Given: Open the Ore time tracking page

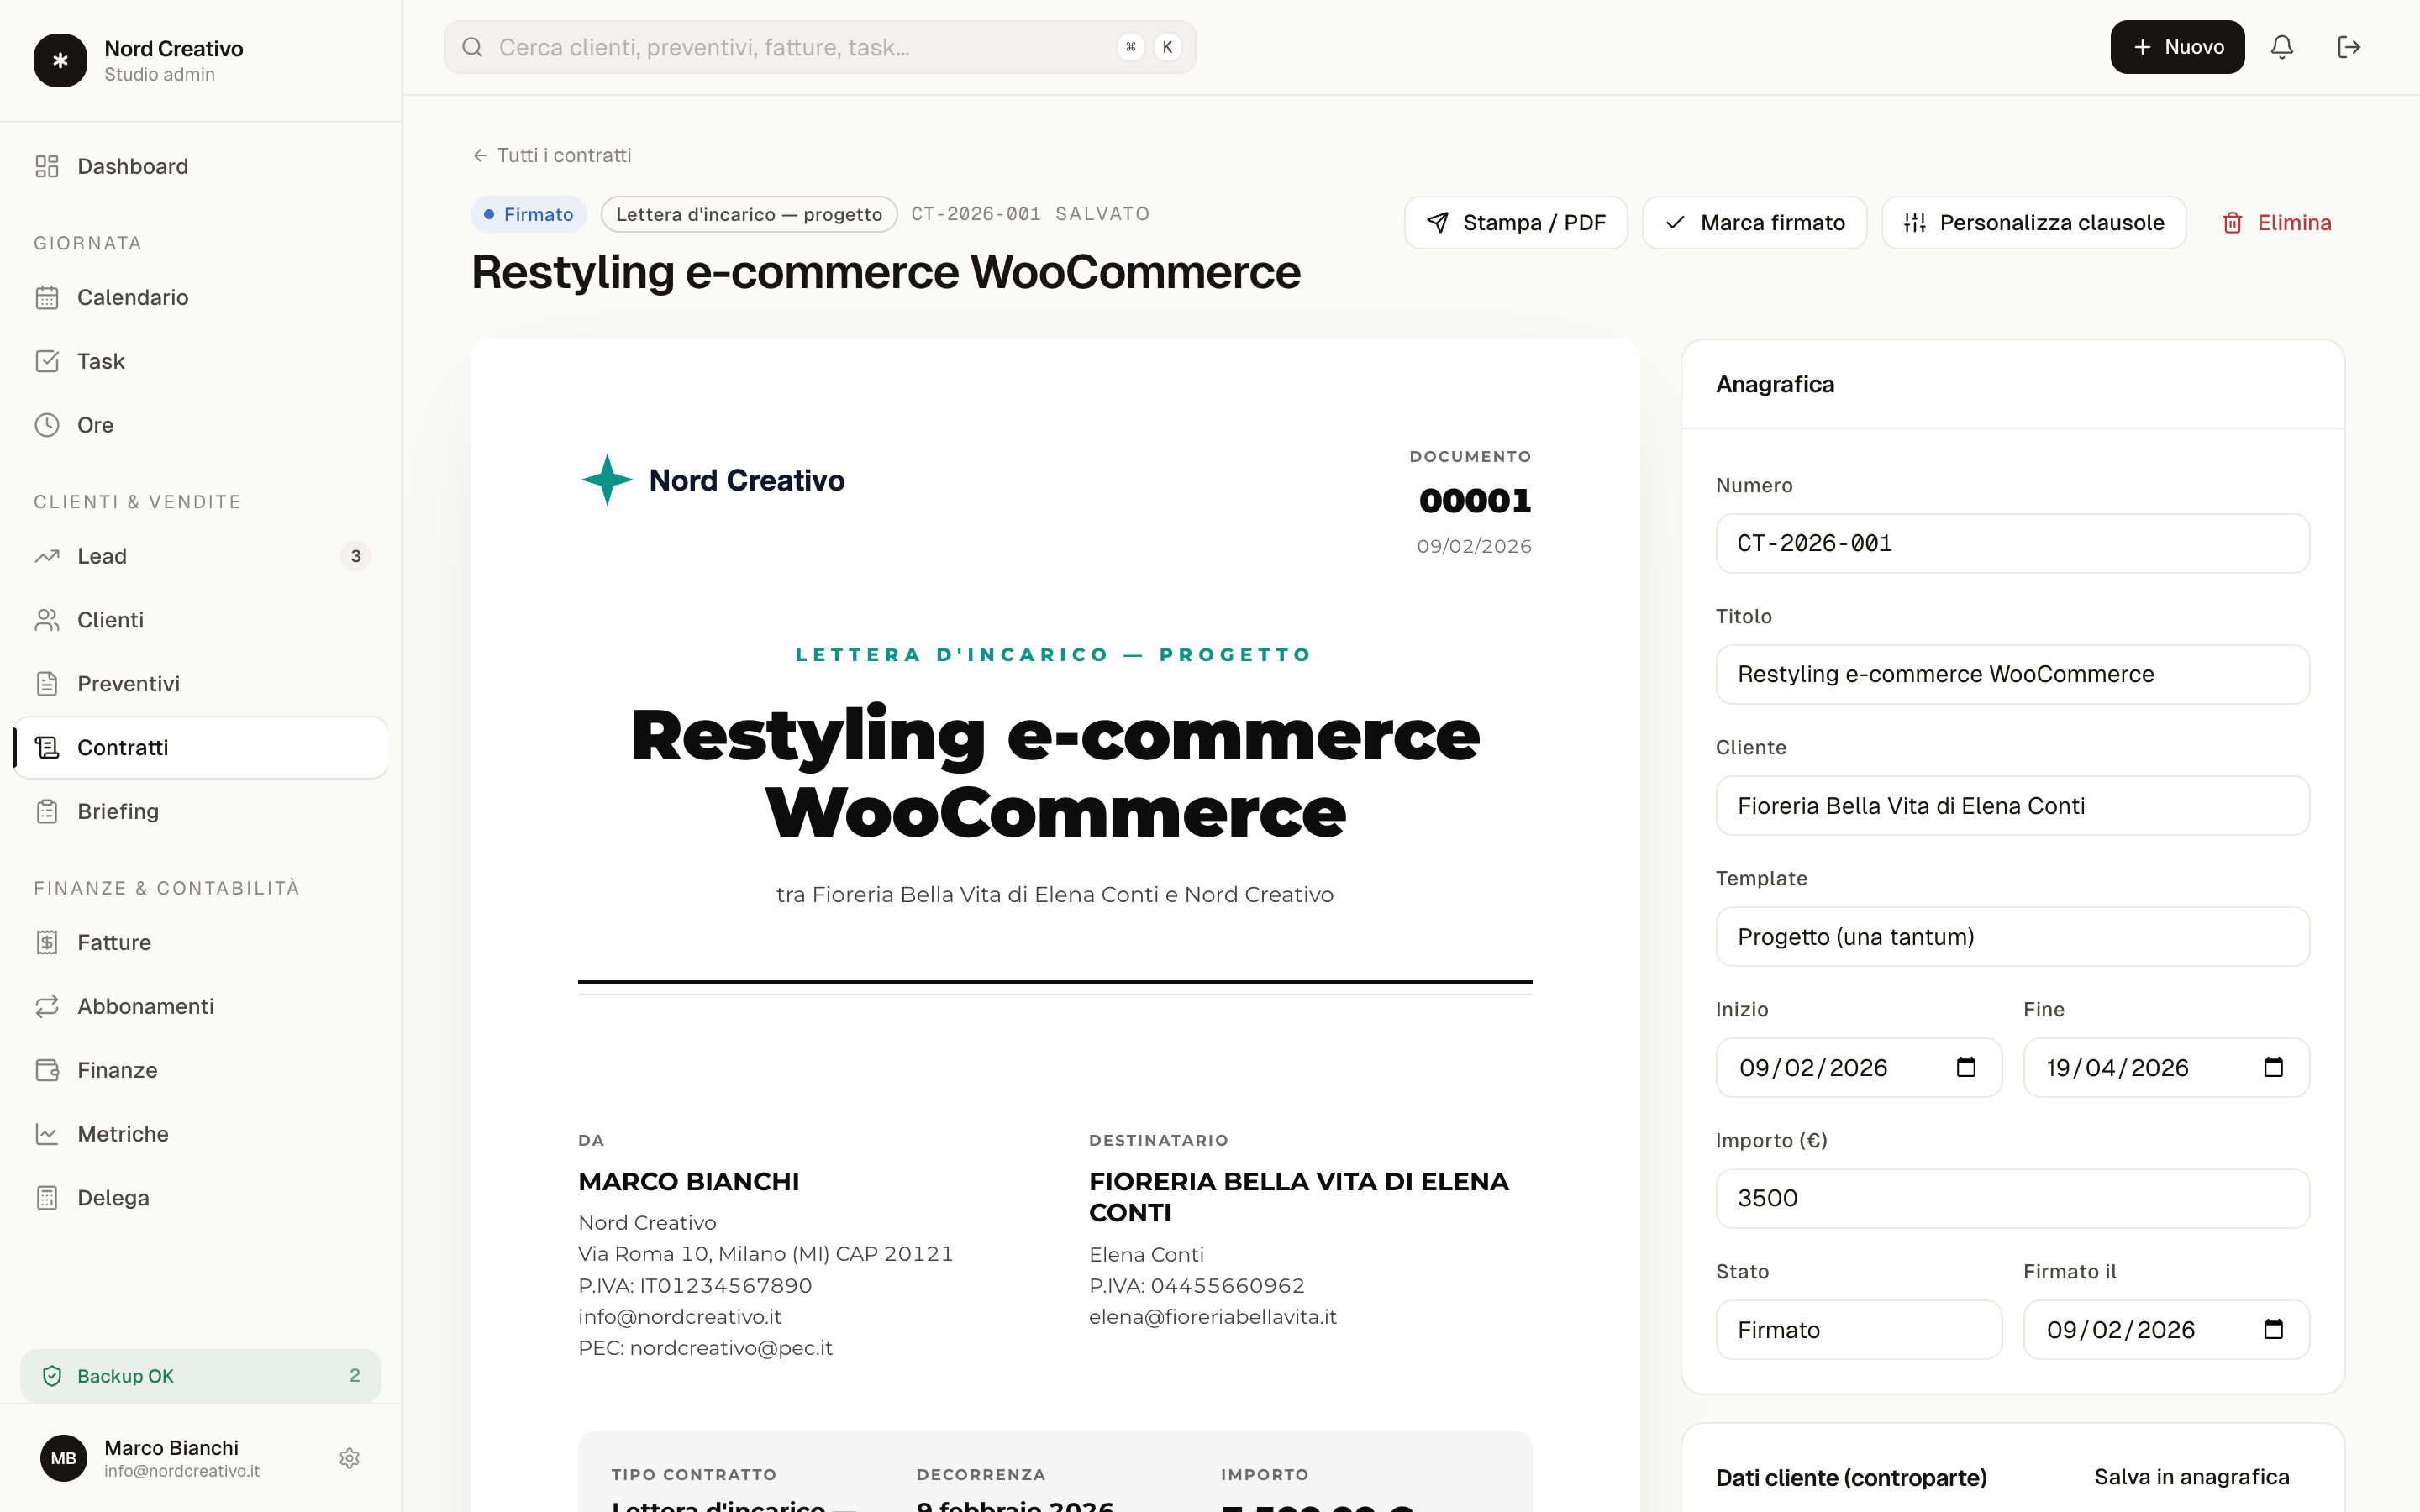Looking at the screenshot, I should pos(201,425).
